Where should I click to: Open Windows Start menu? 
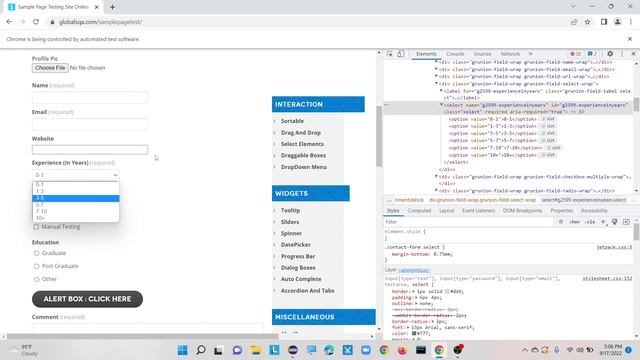[182, 350]
